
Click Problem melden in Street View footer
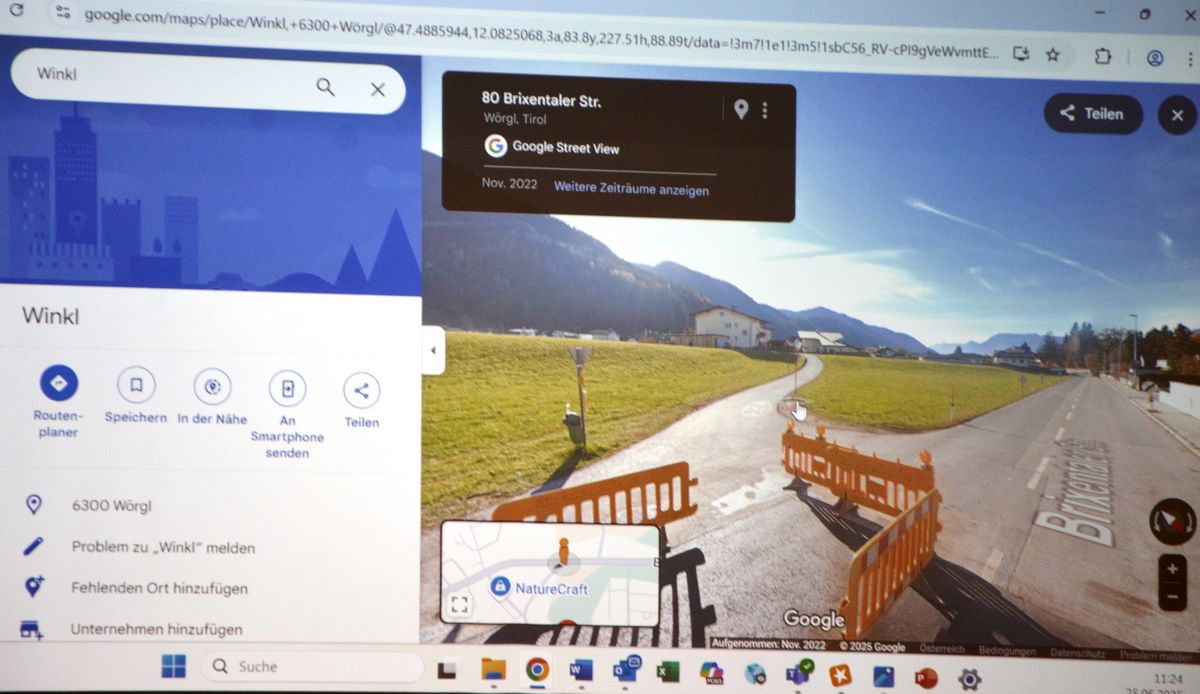pyautogui.click(x=1156, y=656)
